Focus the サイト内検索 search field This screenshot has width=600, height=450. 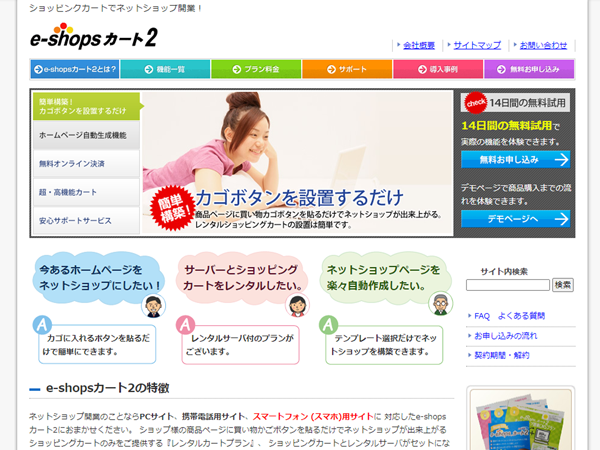click(508, 285)
